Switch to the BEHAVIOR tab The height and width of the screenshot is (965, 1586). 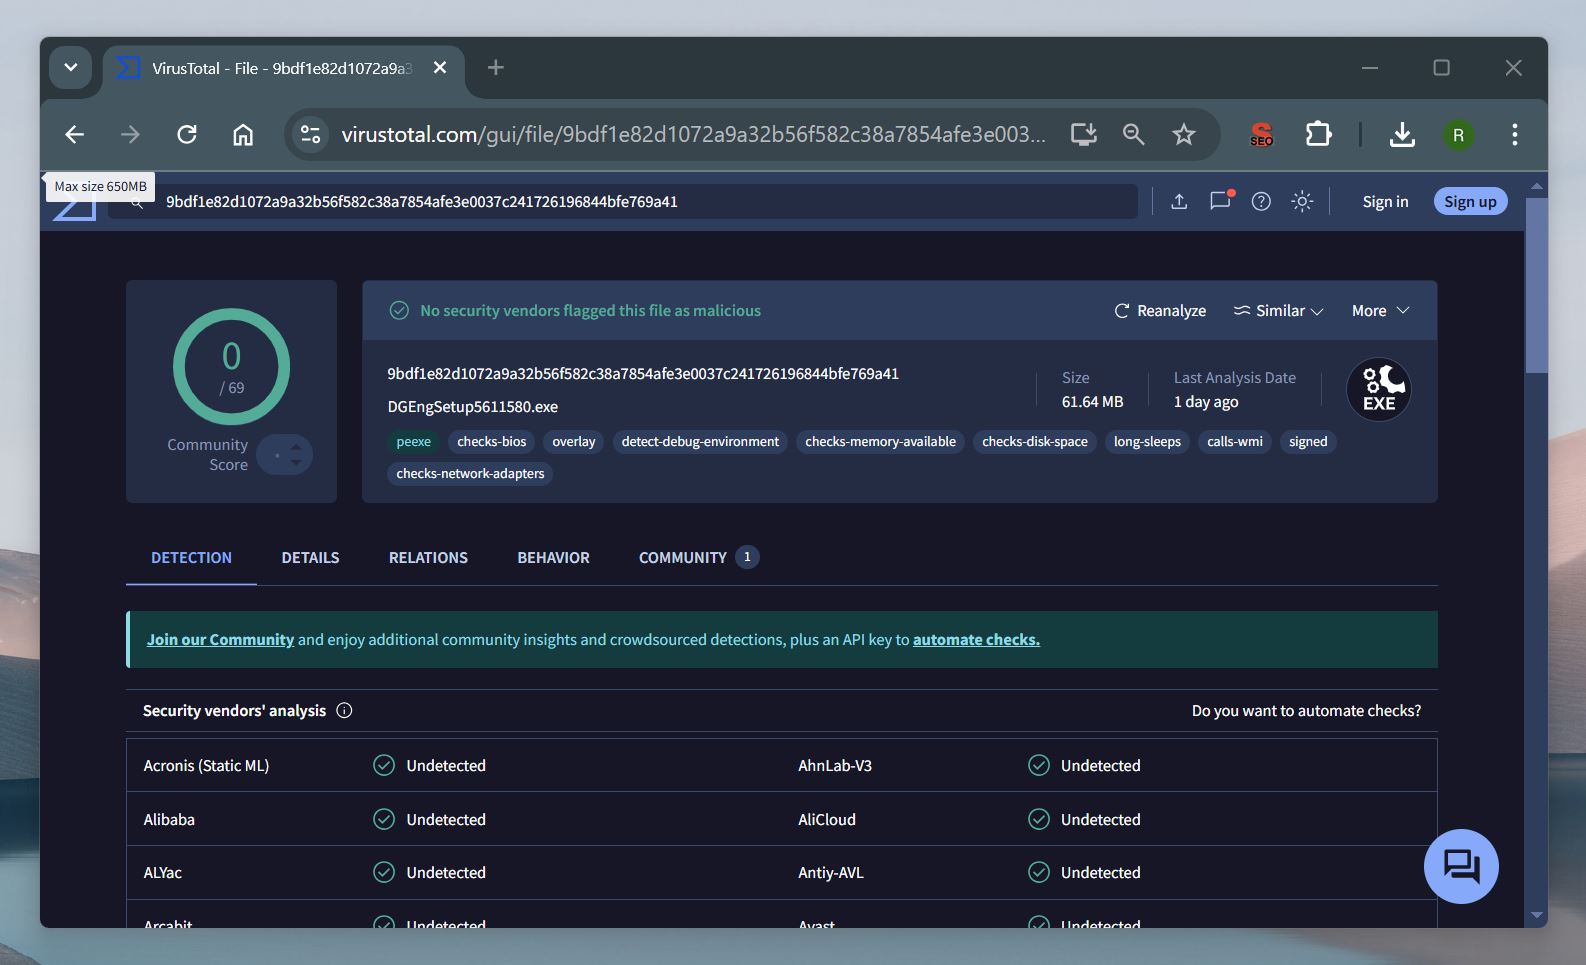point(553,557)
